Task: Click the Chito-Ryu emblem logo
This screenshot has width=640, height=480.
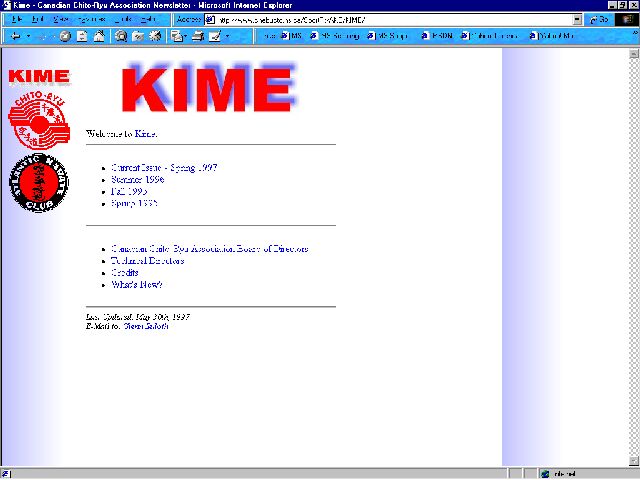Action: coord(36,123)
